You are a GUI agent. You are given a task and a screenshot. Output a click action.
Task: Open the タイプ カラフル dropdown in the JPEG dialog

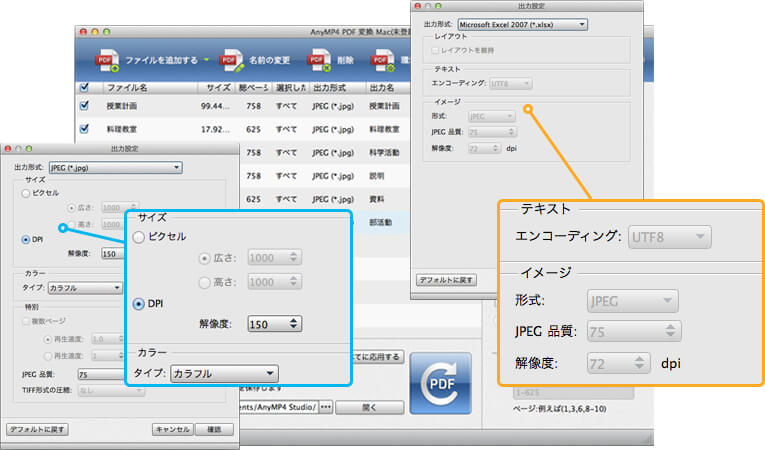pos(85,288)
